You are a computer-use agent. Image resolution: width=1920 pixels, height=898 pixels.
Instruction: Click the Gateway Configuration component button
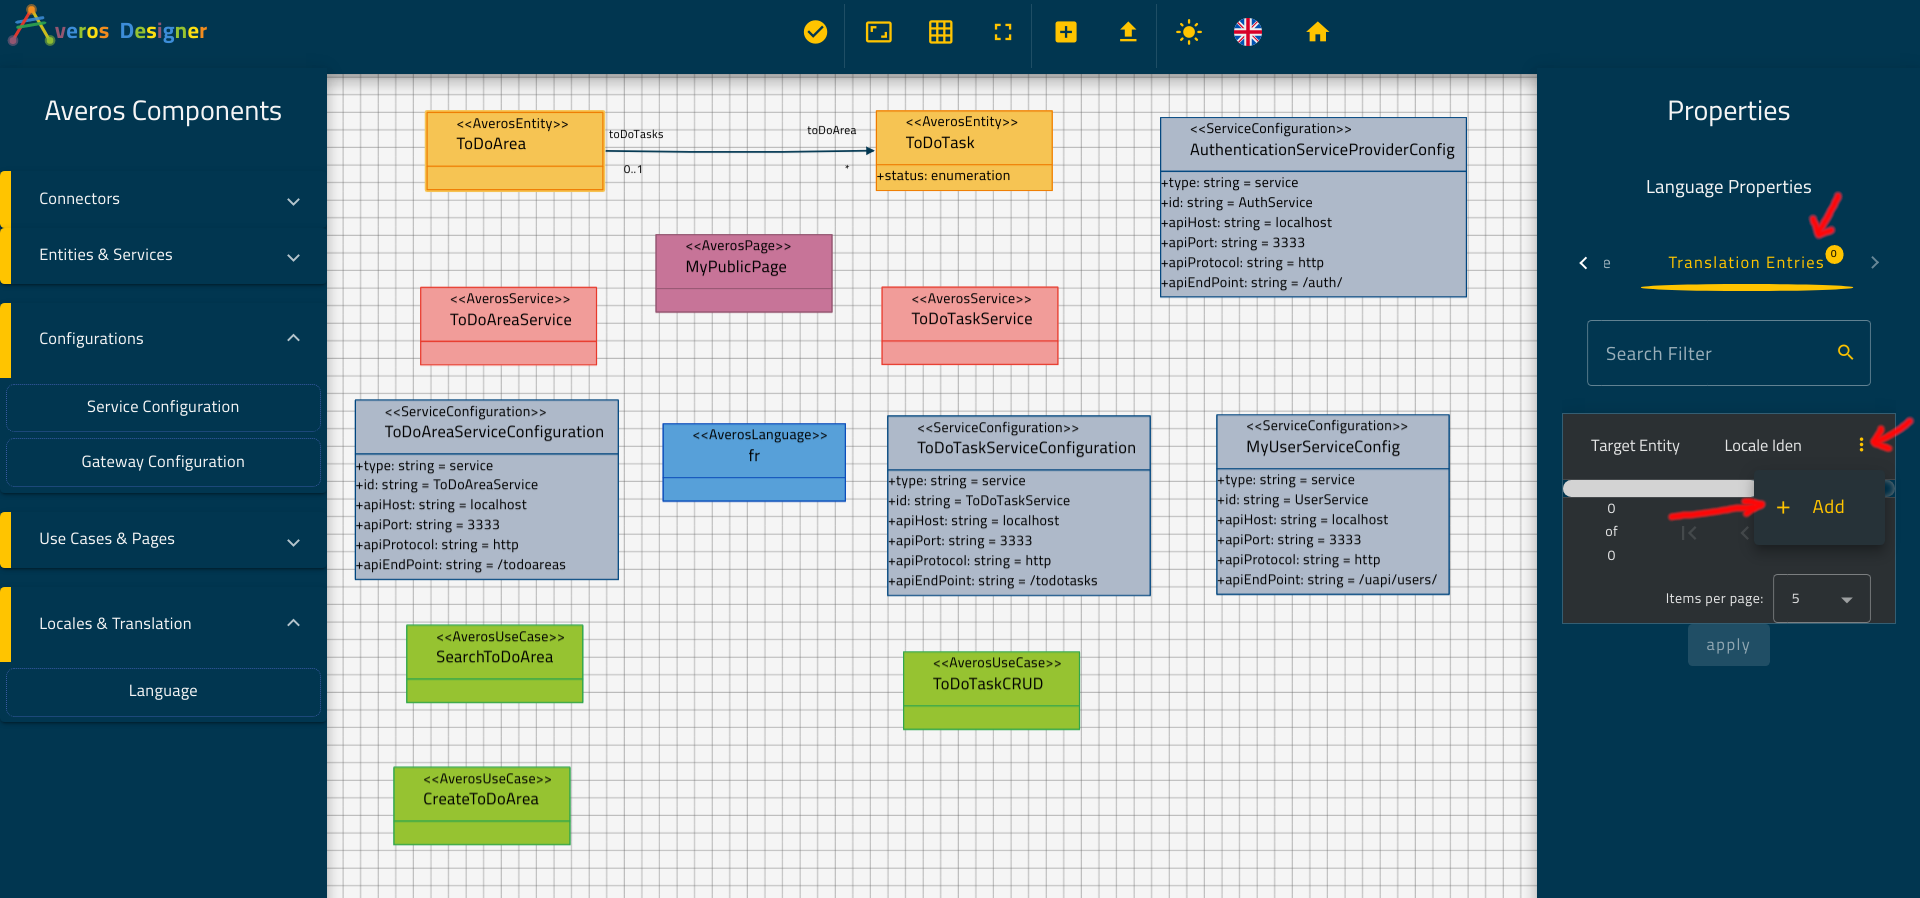pyautogui.click(x=163, y=462)
